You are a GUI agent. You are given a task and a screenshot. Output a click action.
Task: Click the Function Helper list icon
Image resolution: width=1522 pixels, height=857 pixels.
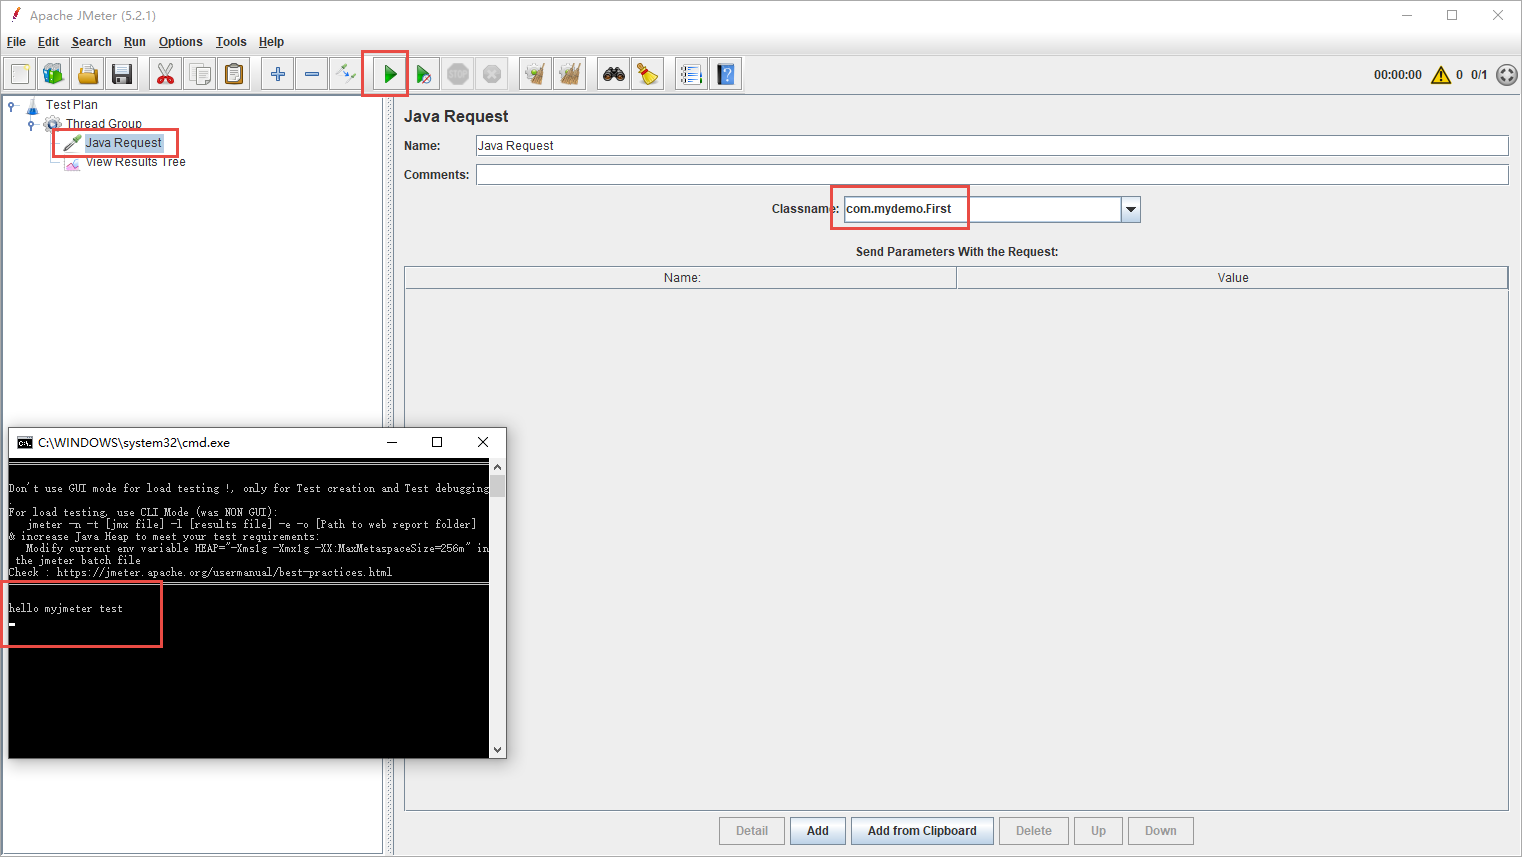[x=691, y=74]
